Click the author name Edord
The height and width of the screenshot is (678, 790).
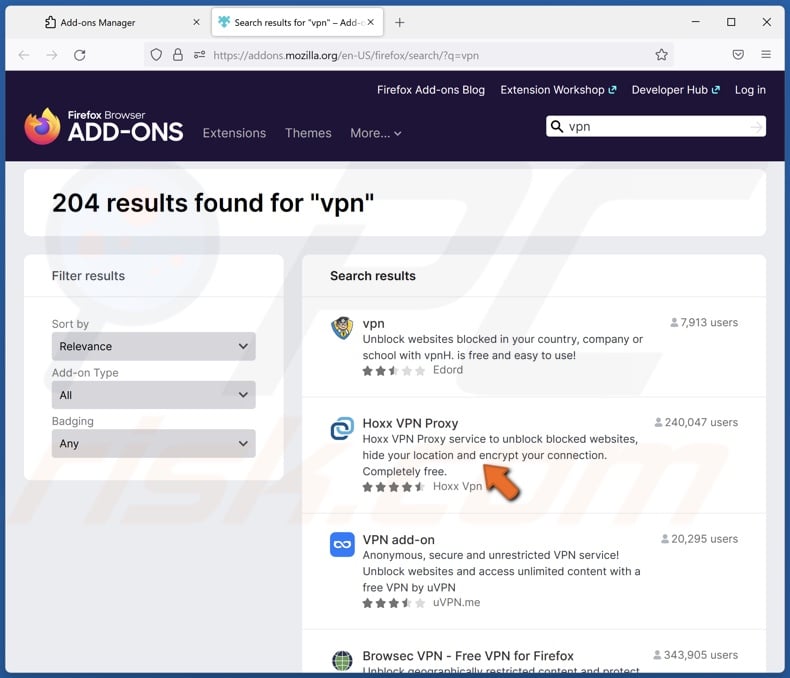tap(448, 370)
